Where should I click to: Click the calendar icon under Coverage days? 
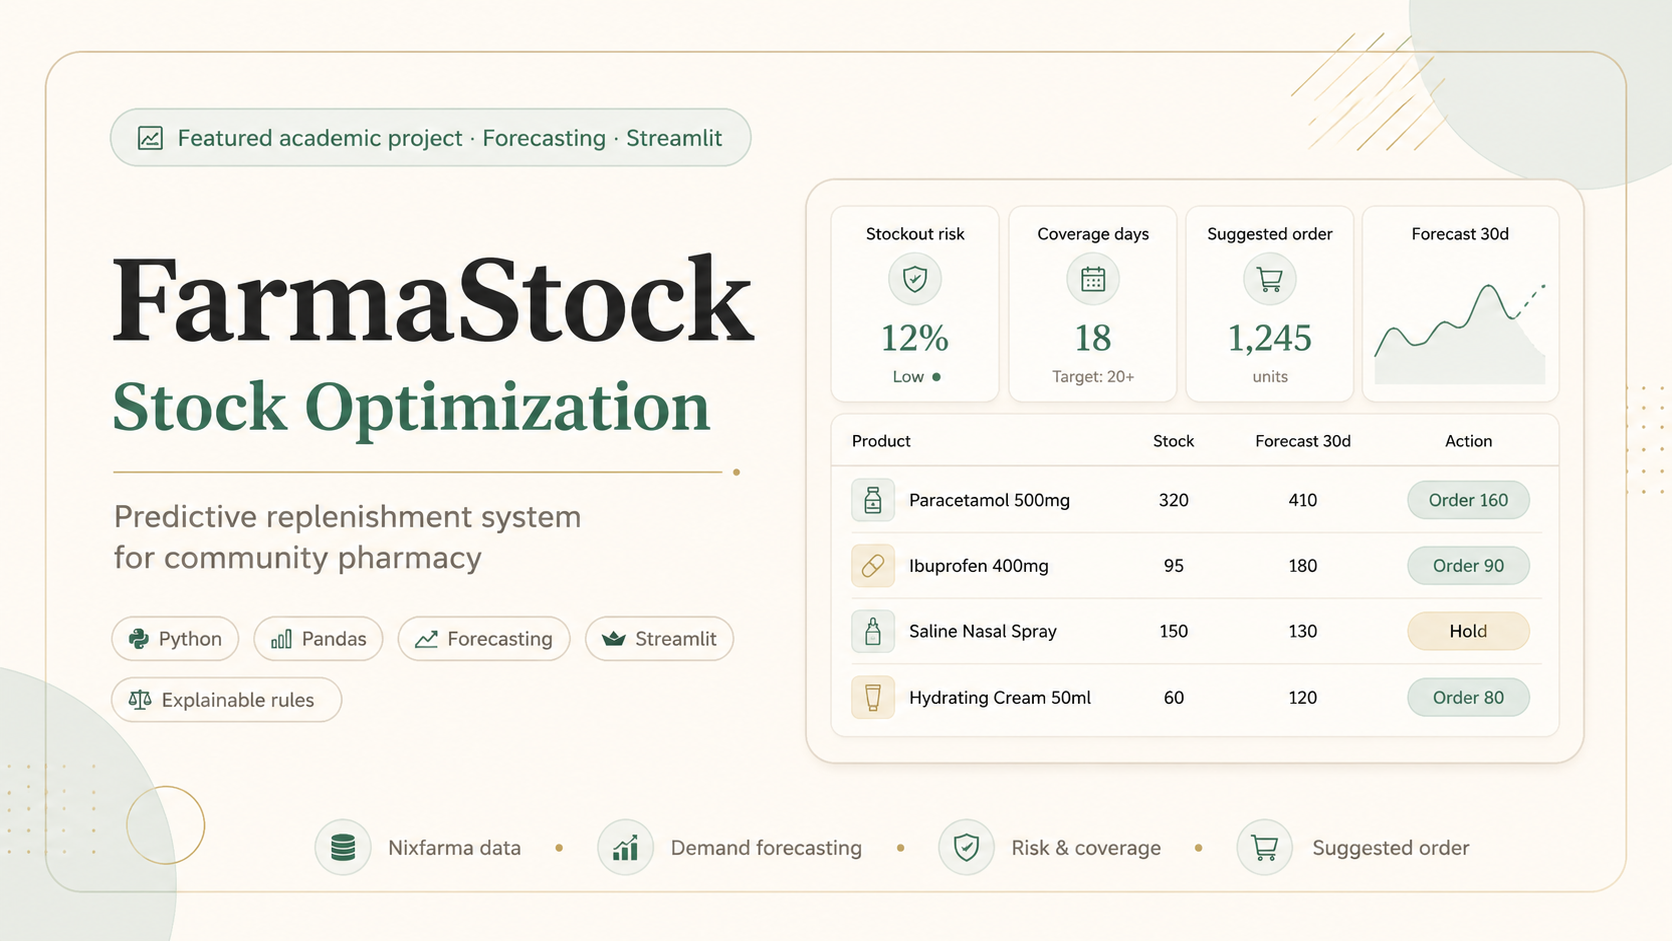pyautogui.click(x=1093, y=279)
